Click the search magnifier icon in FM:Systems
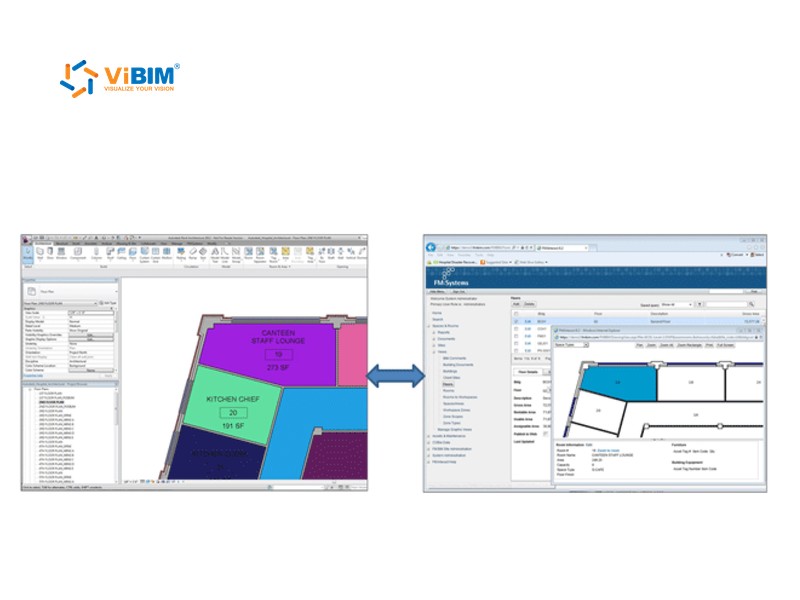The height and width of the screenshot is (600, 800). [x=751, y=304]
